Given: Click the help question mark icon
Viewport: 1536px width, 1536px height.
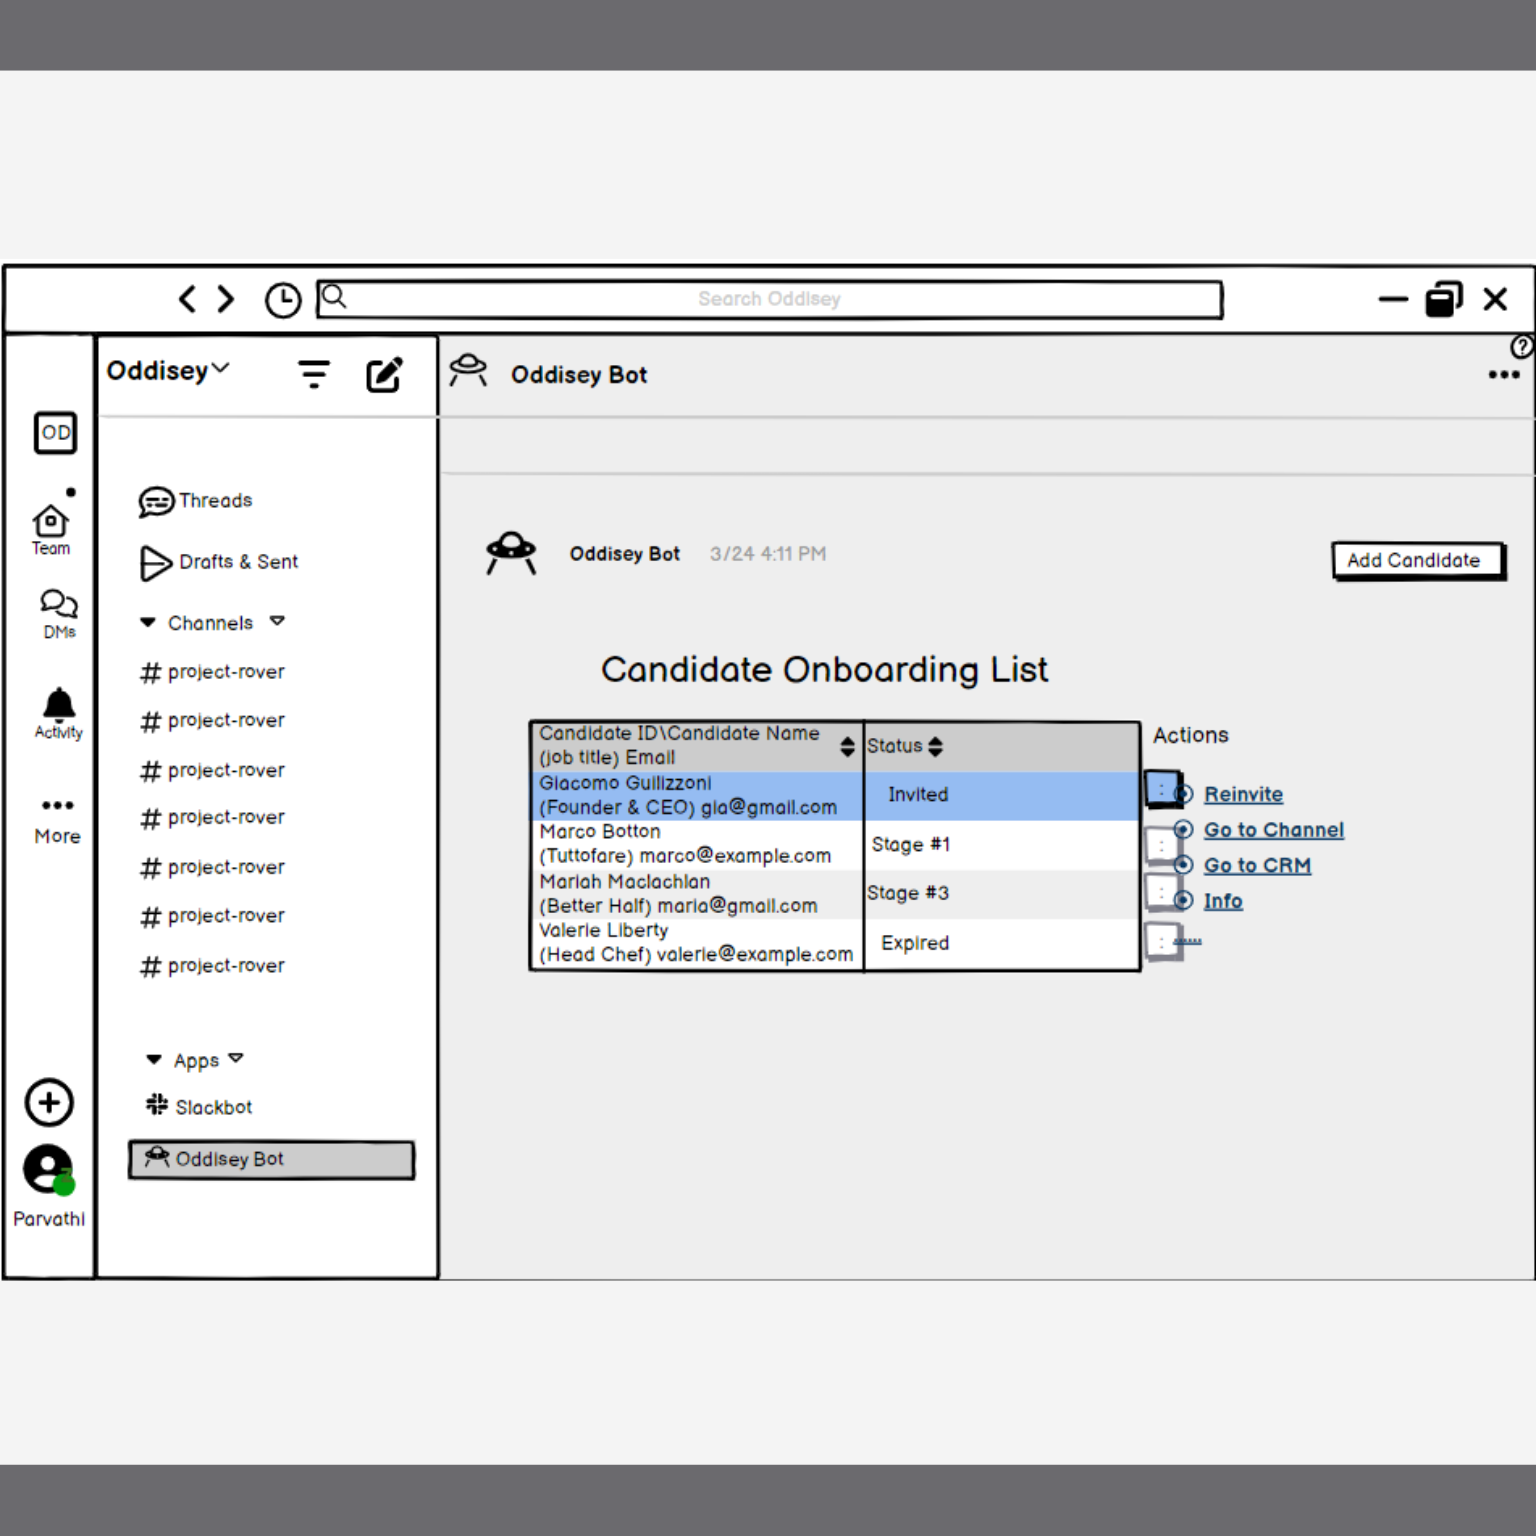Looking at the screenshot, I should pyautogui.click(x=1521, y=347).
